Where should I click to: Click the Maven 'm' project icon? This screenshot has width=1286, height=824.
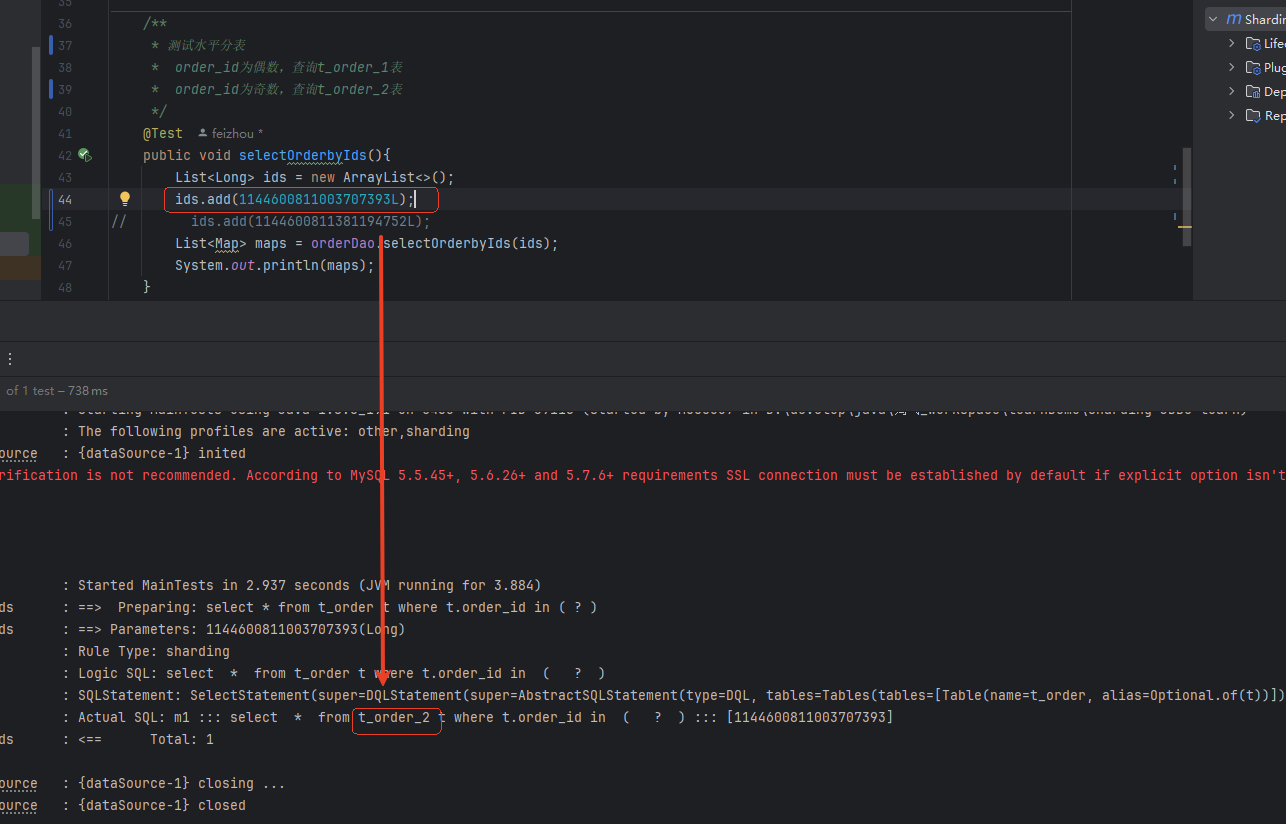point(1233,19)
